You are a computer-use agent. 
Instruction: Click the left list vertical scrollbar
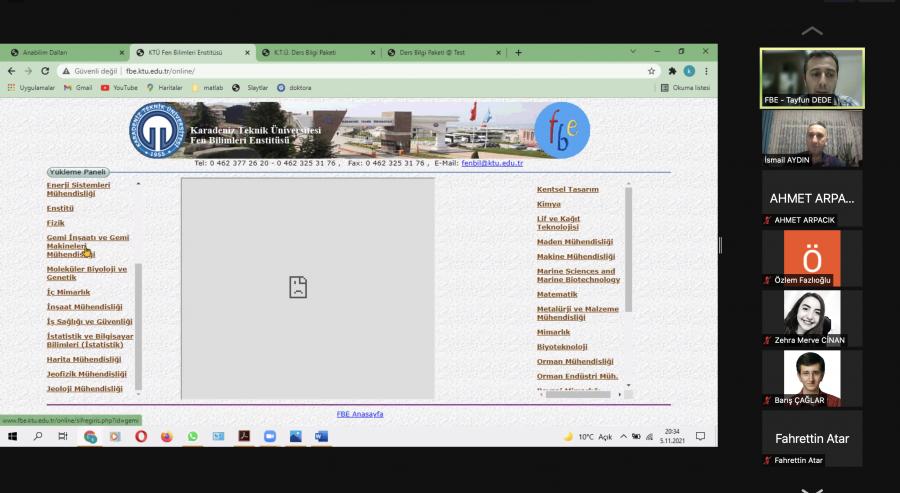[138, 326]
